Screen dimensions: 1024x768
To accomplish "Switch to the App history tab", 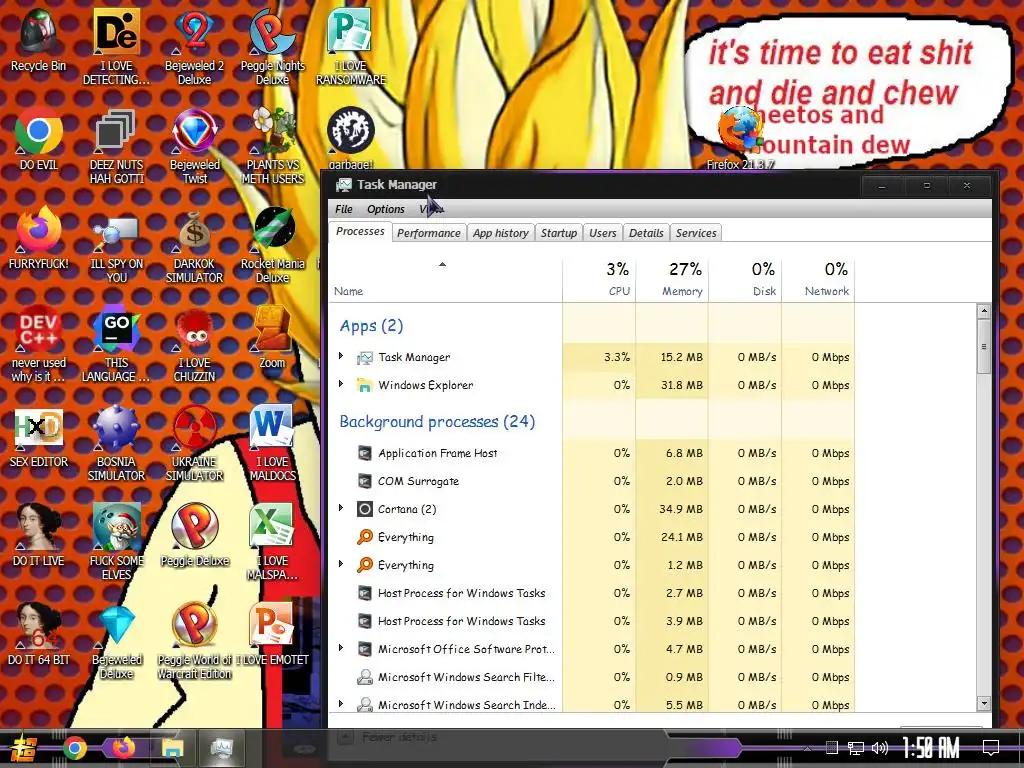I will click(x=500, y=233).
